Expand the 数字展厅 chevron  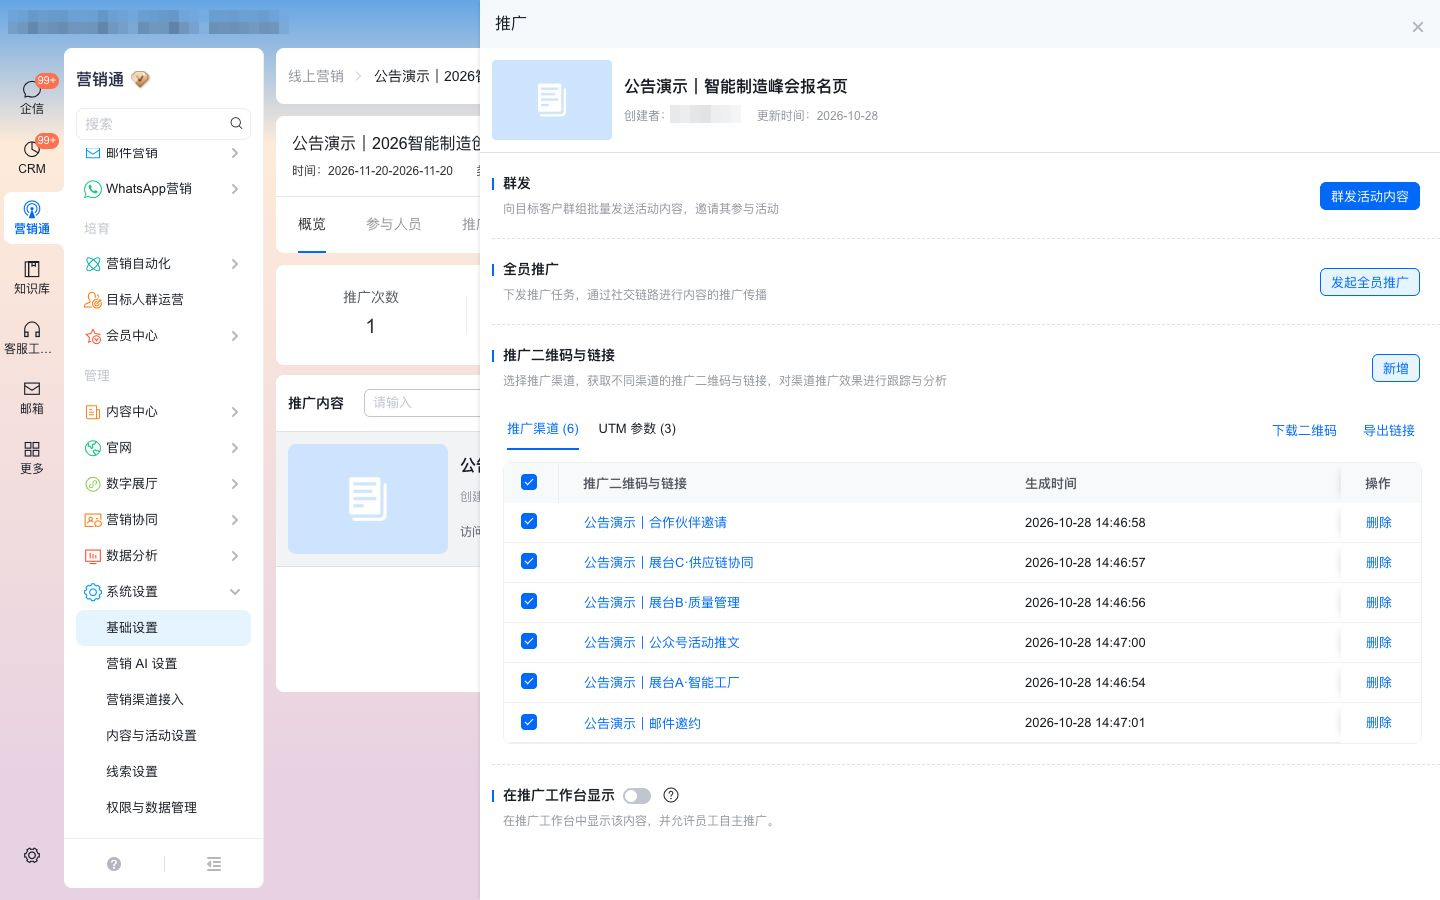click(235, 483)
